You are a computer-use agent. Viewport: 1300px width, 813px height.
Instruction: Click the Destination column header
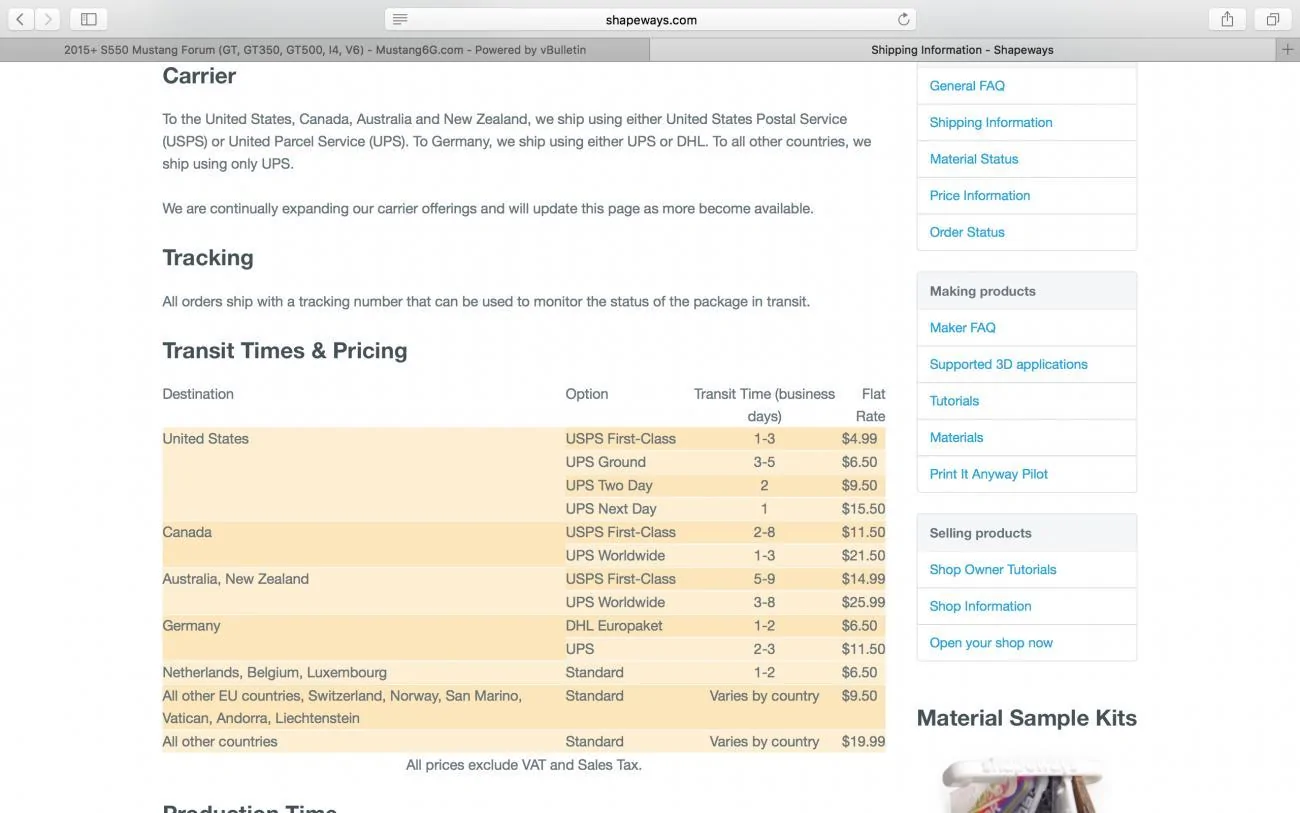tap(198, 394)
